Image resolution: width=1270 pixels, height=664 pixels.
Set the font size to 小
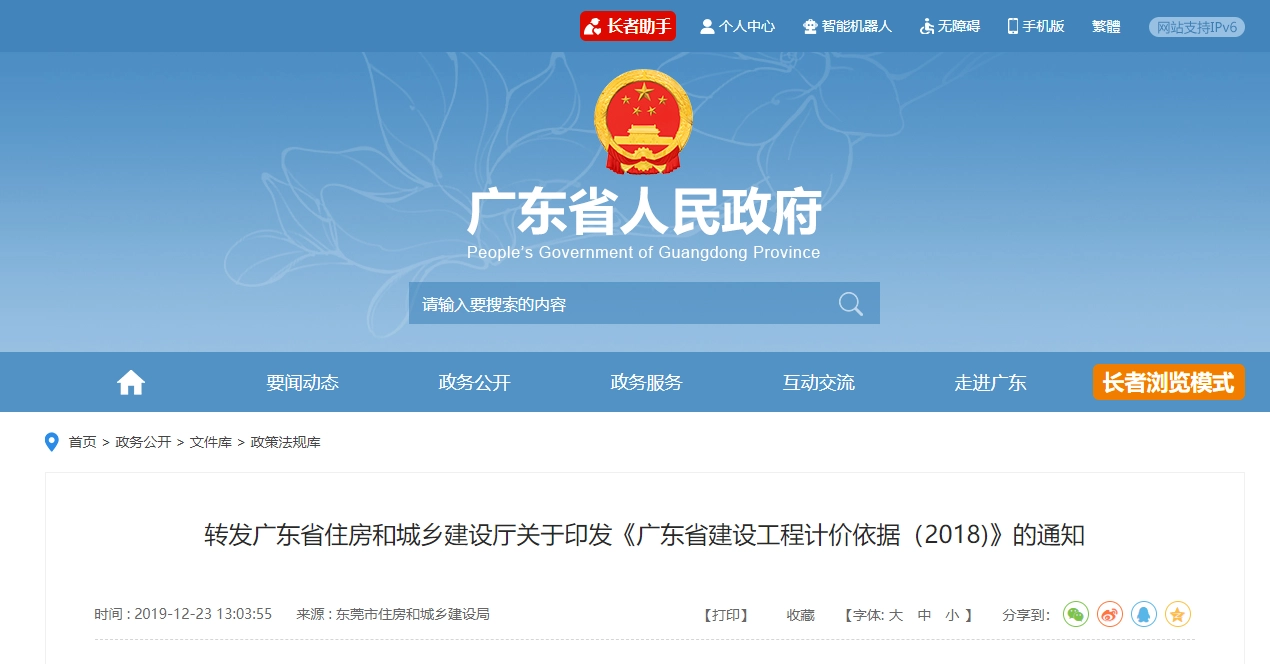point(952,615)
